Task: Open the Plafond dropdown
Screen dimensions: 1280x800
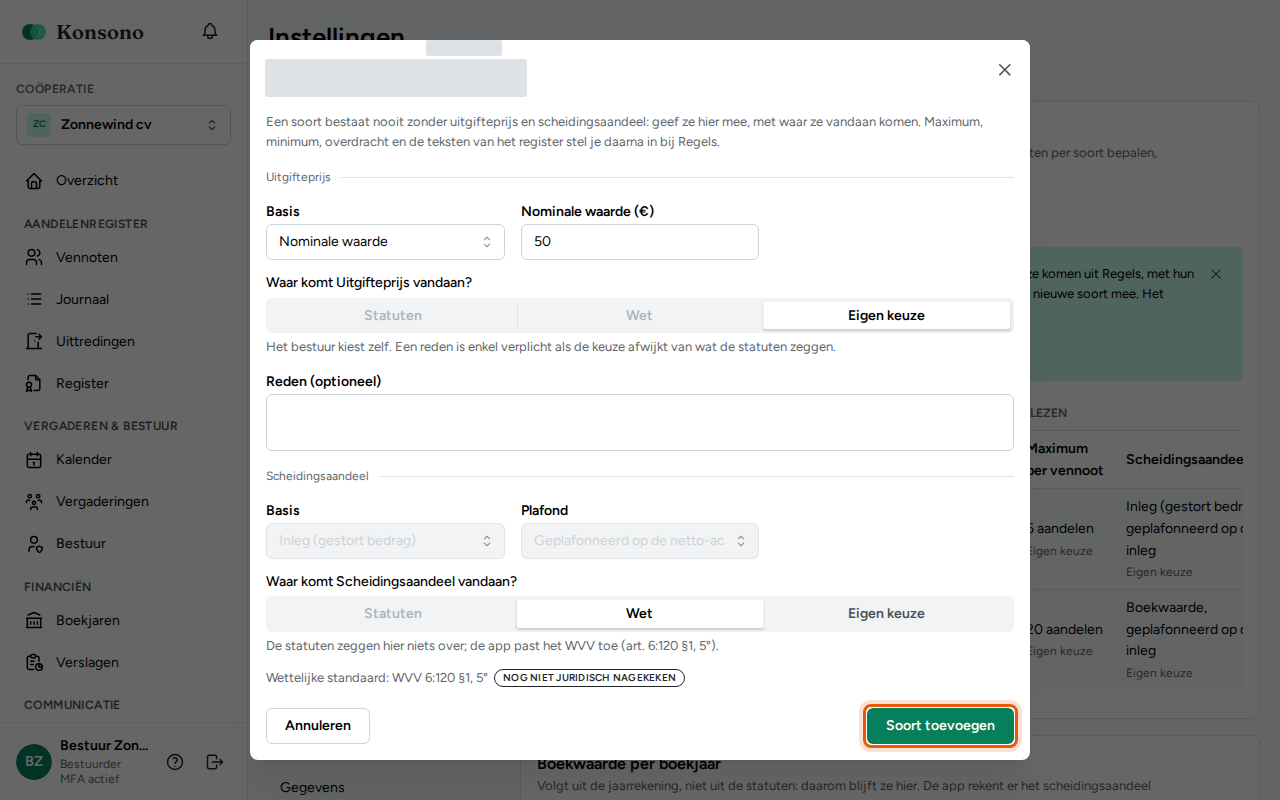Action: (x=640, y=541)
